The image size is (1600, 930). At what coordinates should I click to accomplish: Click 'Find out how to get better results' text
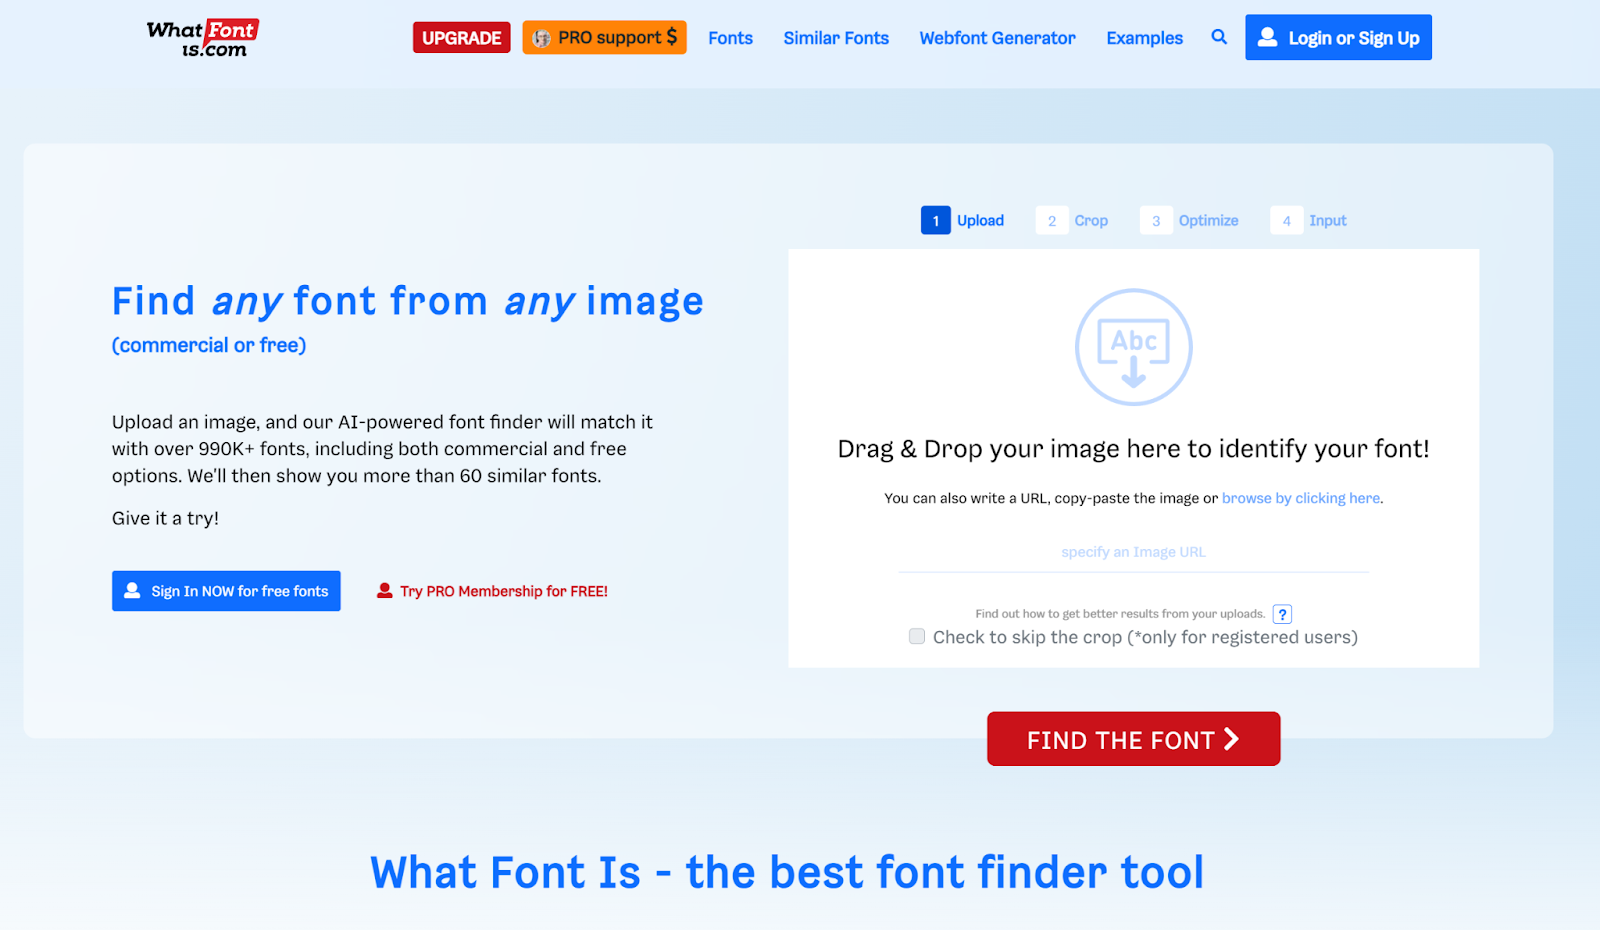click(x=1120, y=614)
